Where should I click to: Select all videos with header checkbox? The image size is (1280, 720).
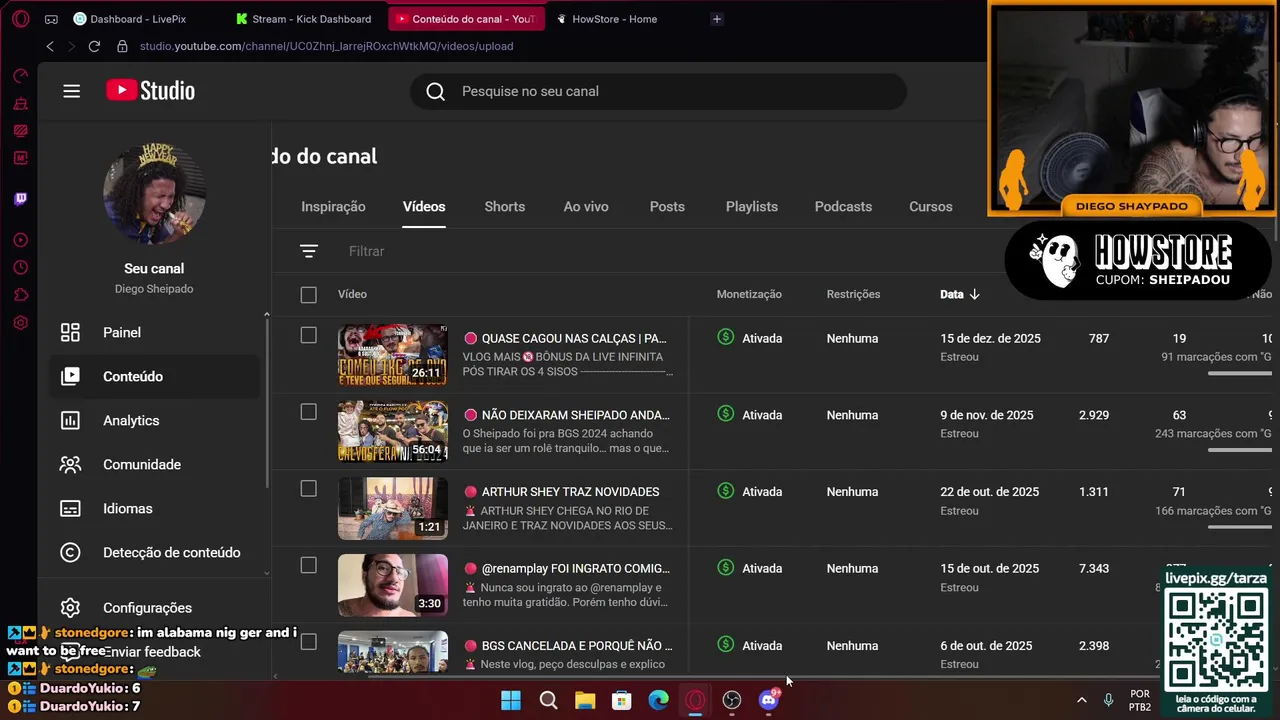coord(308,294)
